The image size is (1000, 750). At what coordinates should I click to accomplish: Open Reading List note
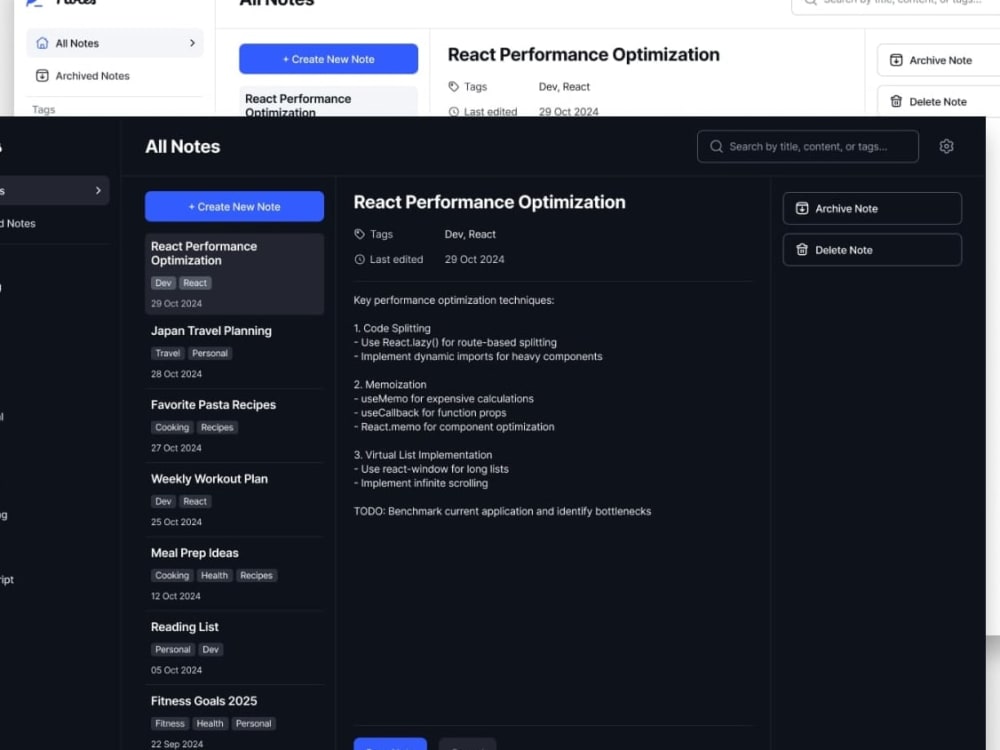click(x=234, y=648)
